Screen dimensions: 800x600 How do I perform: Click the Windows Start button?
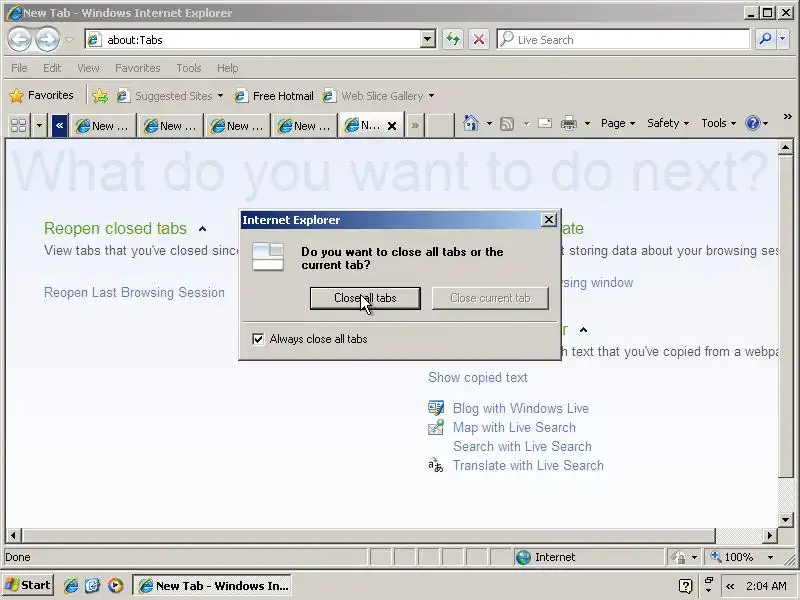28,585
